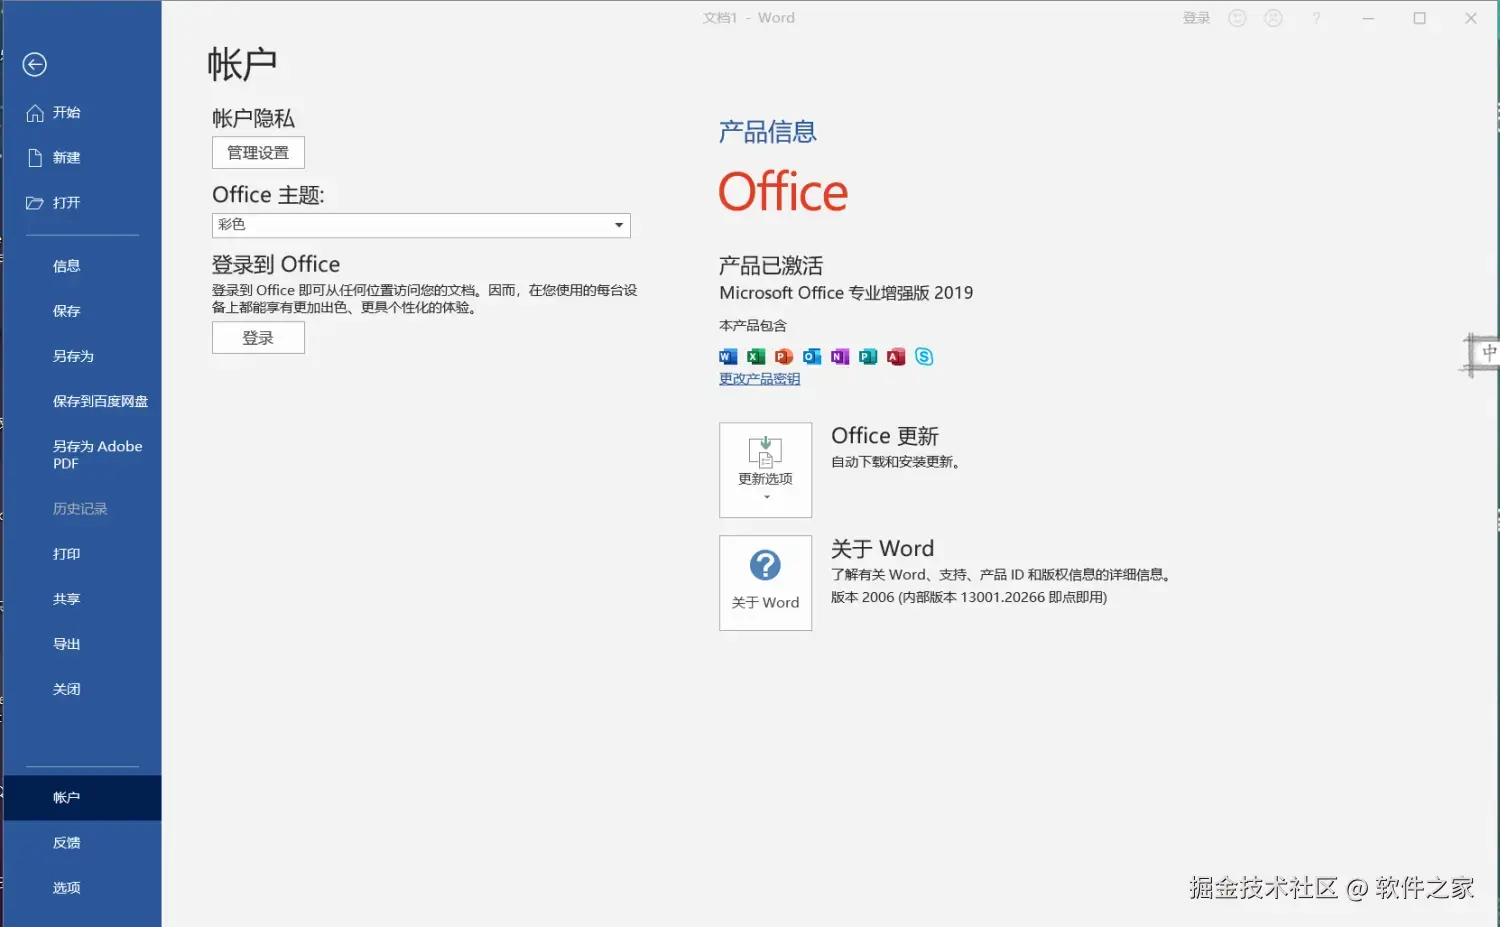Click the Outlook app icon under 本产品包含
The height and width of the screenshot is (927, 1500).
(812, 357)
